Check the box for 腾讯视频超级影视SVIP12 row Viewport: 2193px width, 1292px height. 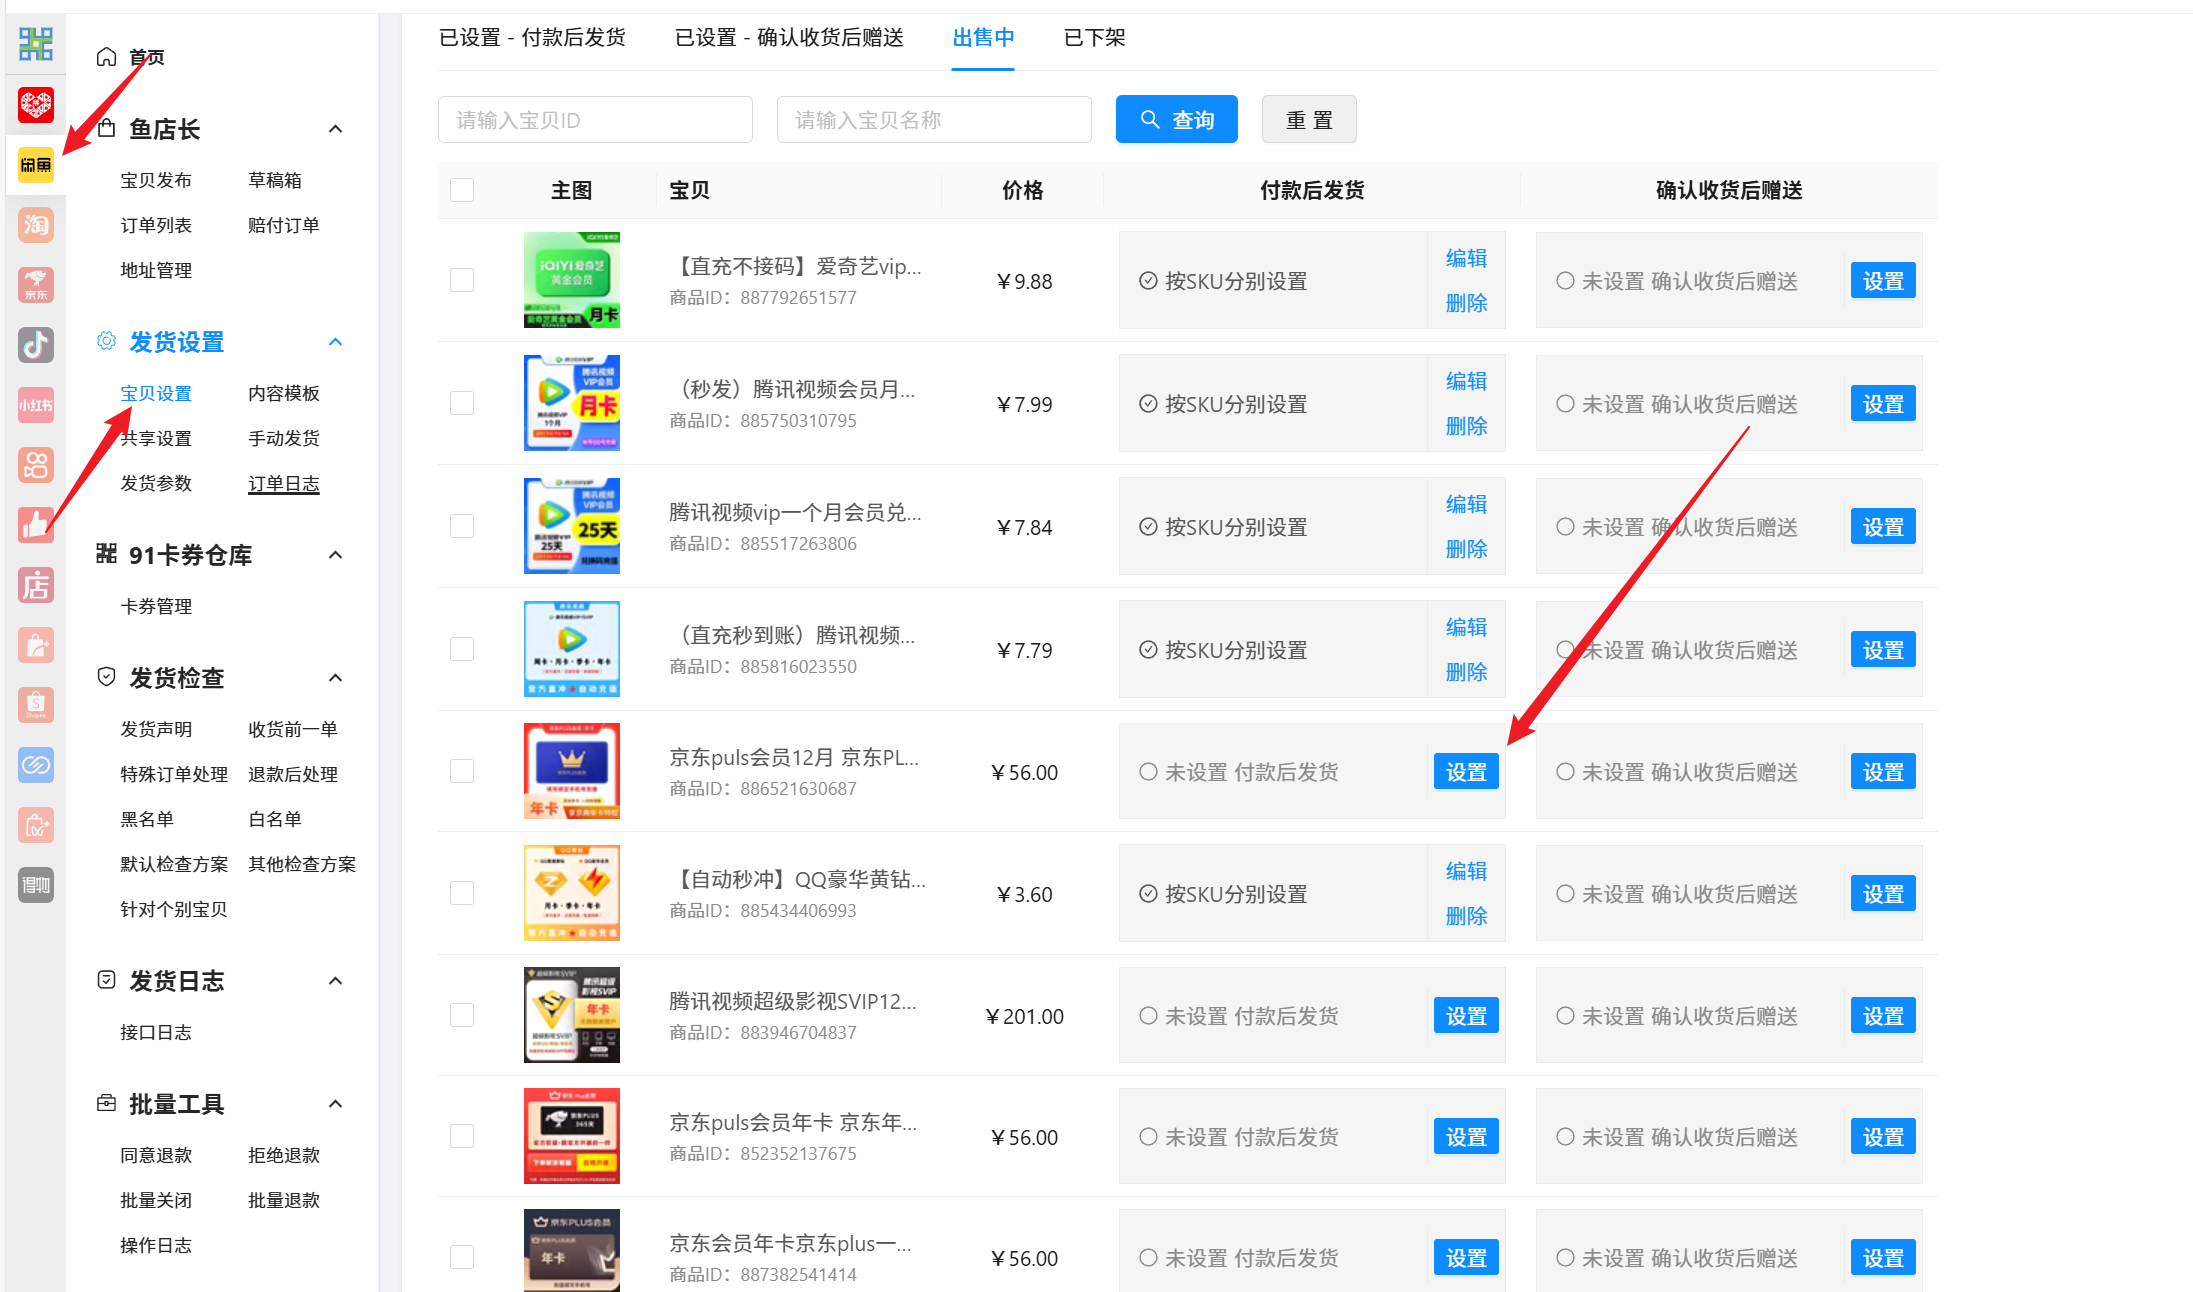click(462, 1015)
